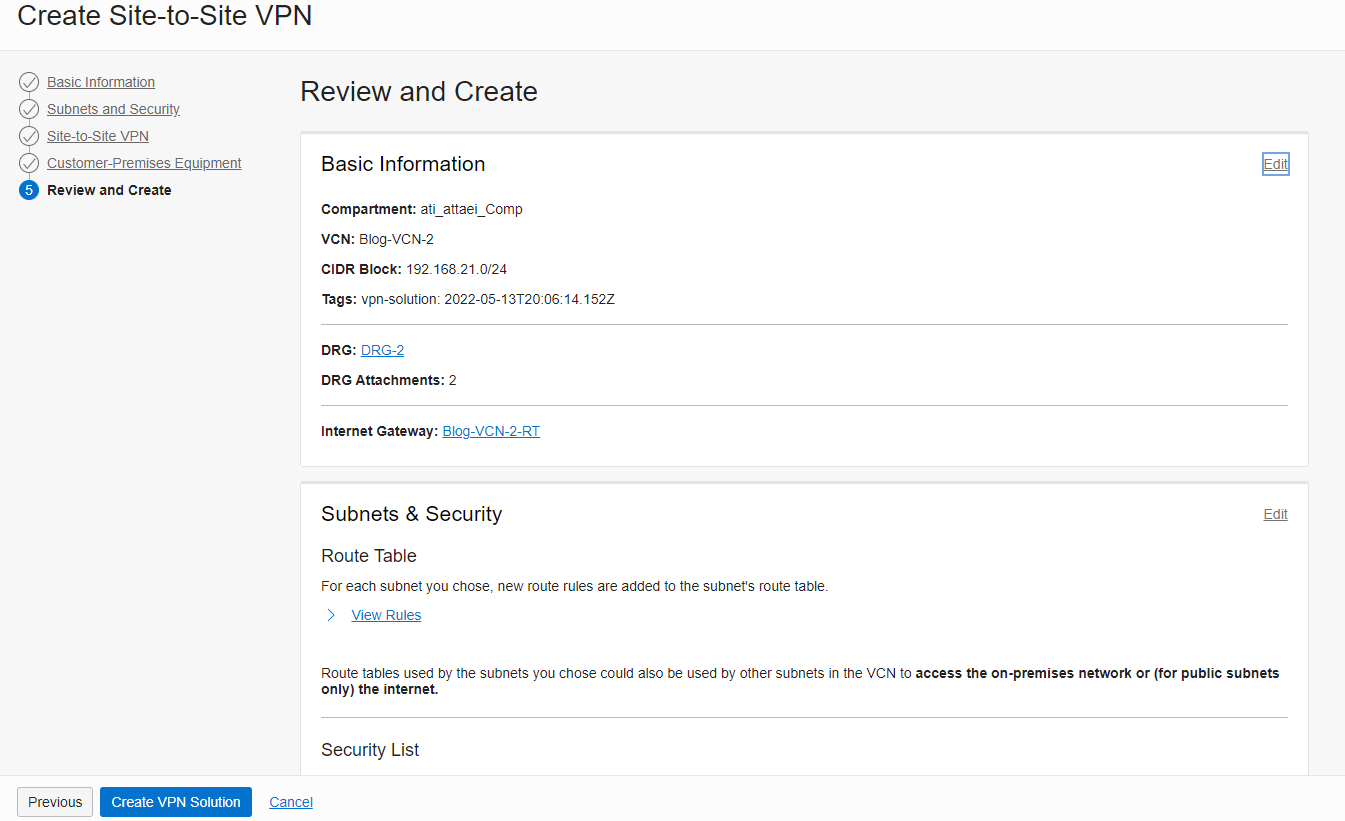Go to Basic Information step in sidebar
1345x821 pixels.
pos(101,82)
